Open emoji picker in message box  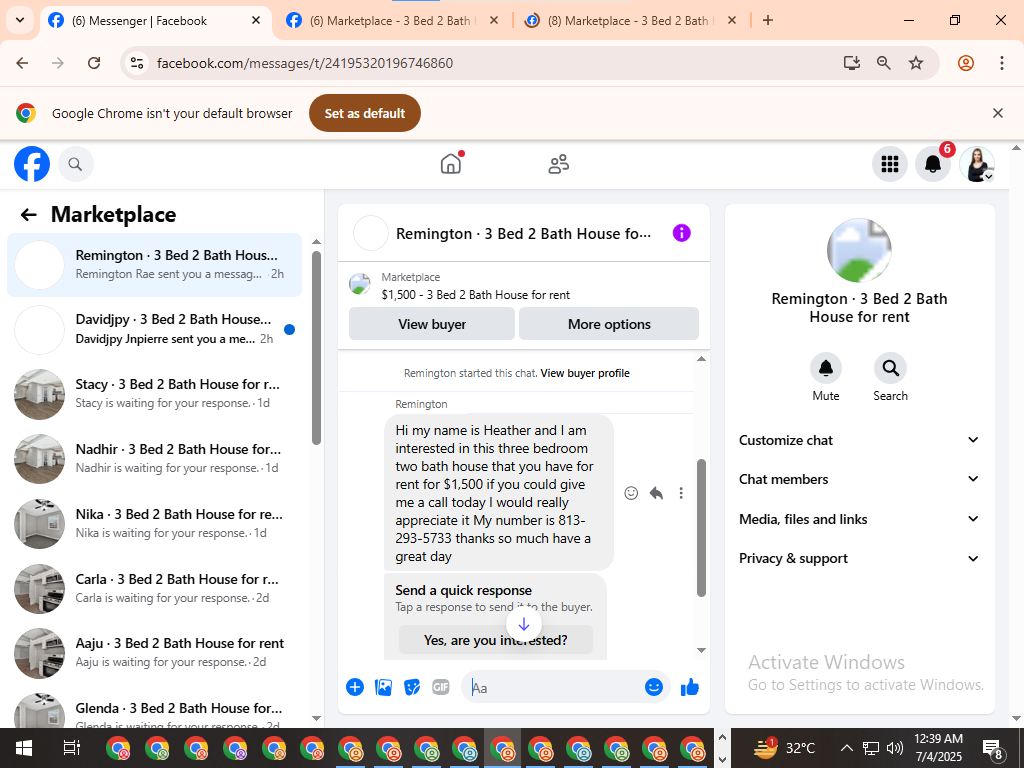click(654, 687)
